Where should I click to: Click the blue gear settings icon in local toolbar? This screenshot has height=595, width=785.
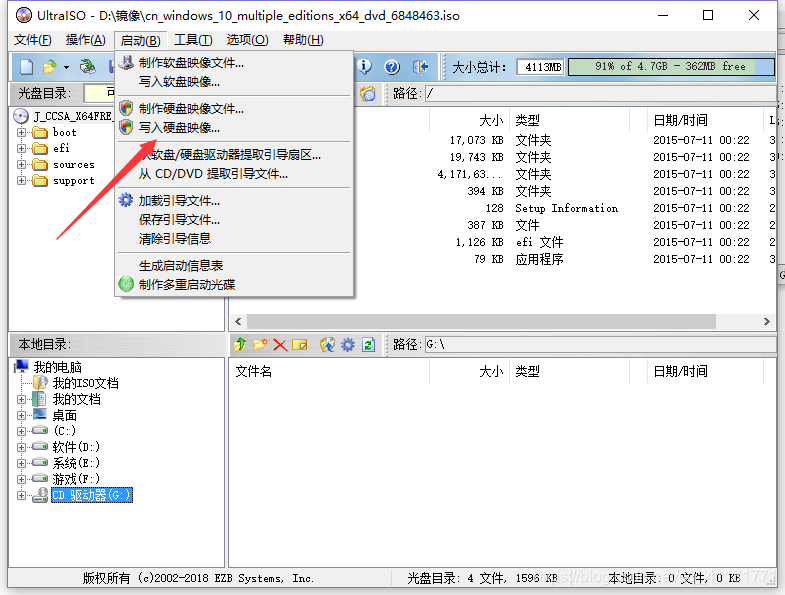pos(347,345)
